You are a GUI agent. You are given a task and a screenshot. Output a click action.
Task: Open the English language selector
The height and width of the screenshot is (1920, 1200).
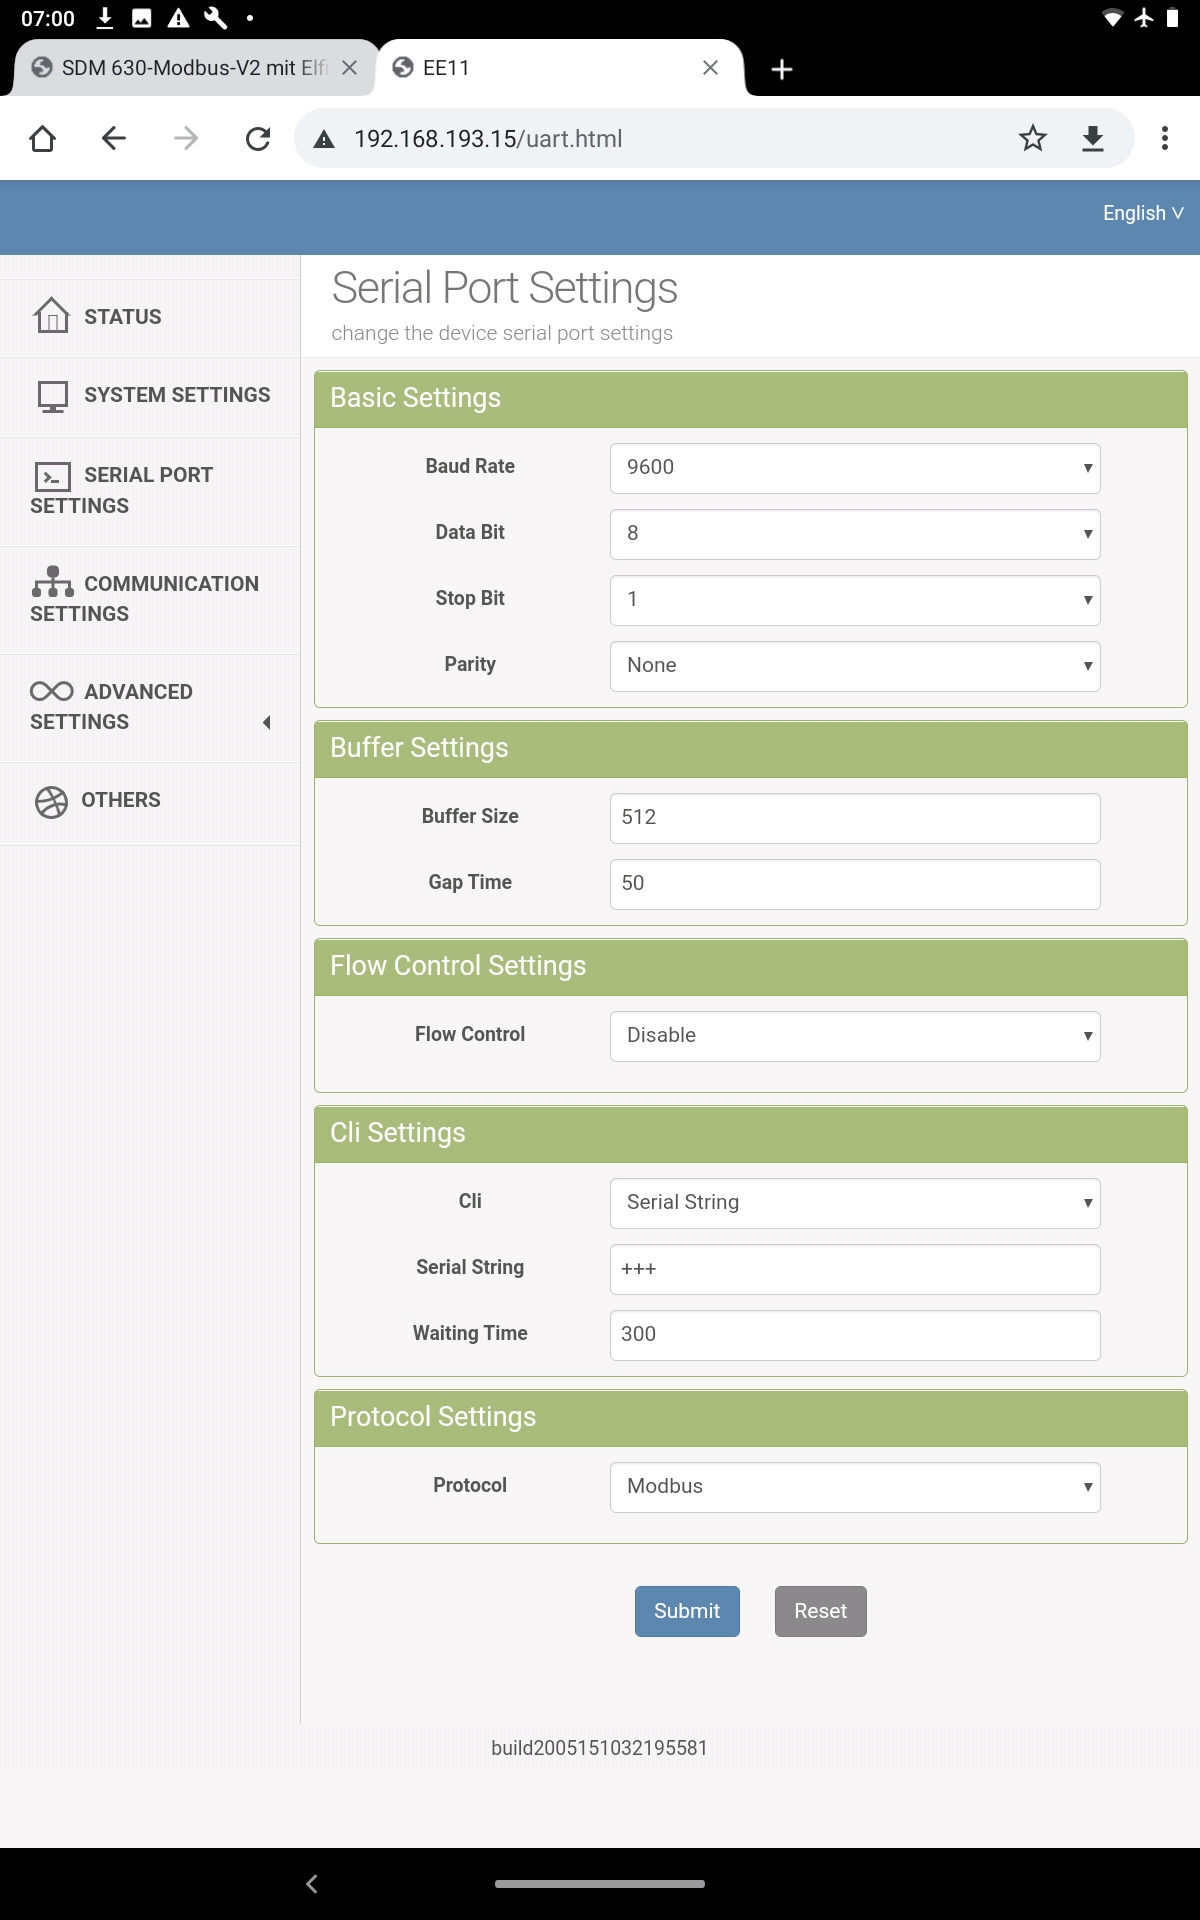[x=1142, y=213]
